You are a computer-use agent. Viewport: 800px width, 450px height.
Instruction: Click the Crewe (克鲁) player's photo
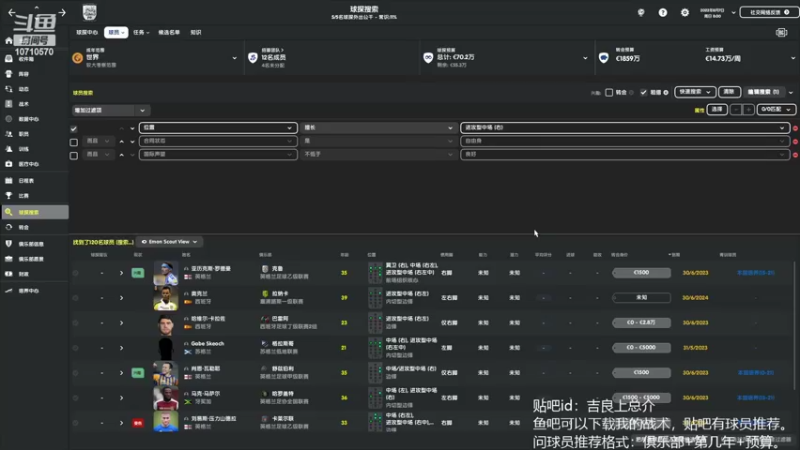coord(166,273)
